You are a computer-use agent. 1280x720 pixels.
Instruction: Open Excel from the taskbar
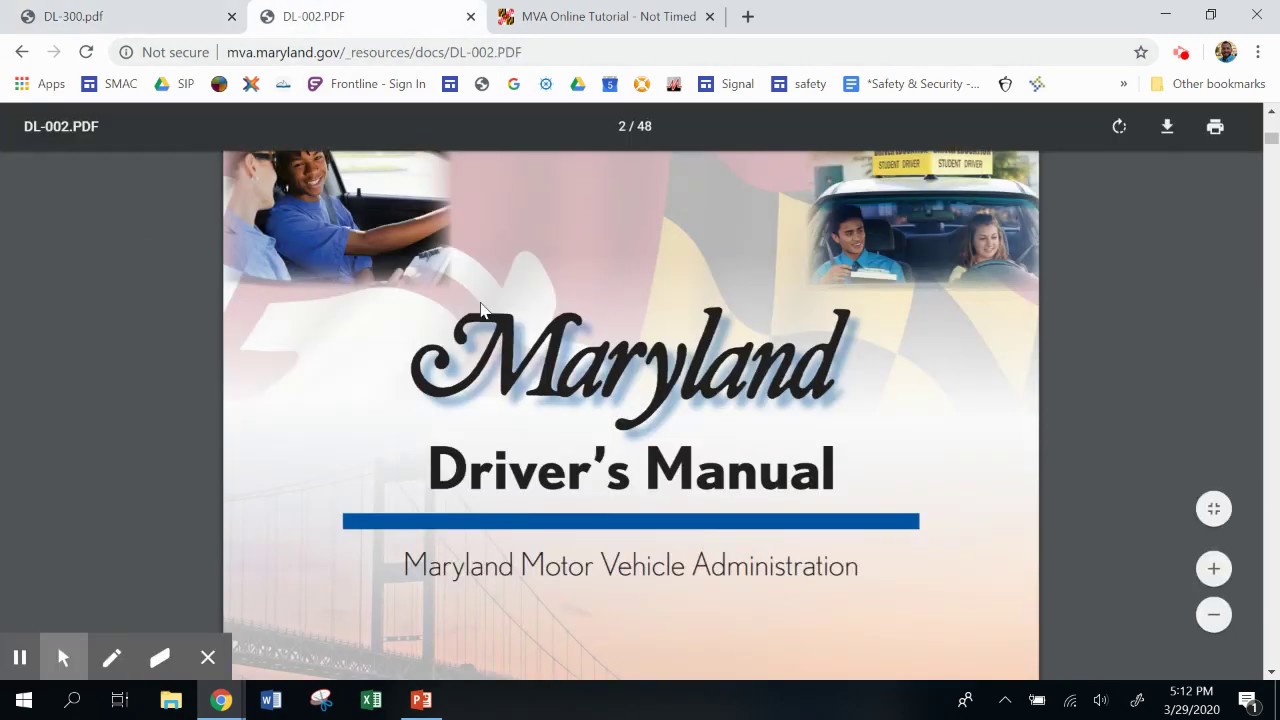tap(371, 700)
